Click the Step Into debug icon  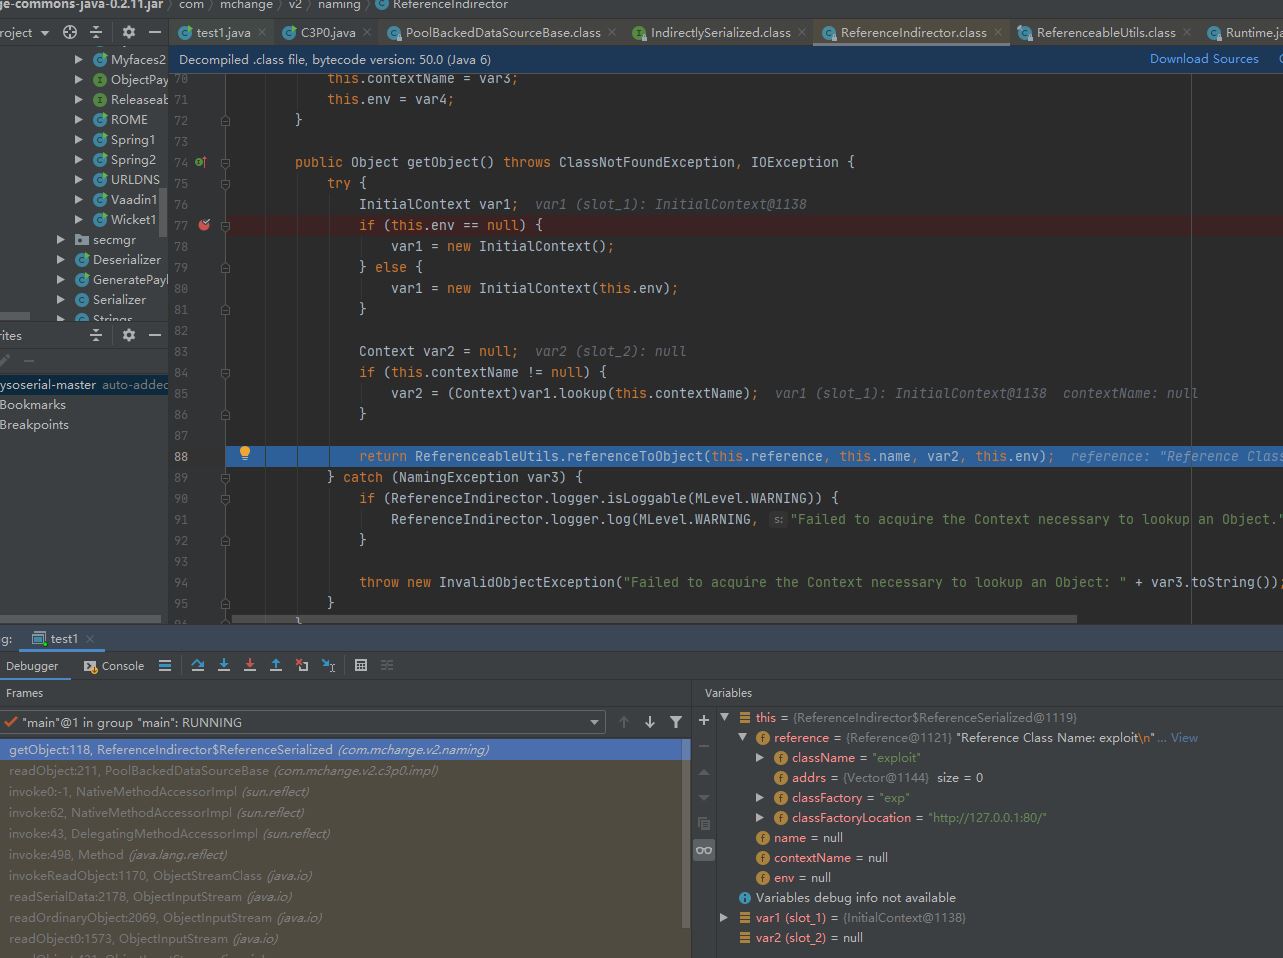click(x=223, y=665)
